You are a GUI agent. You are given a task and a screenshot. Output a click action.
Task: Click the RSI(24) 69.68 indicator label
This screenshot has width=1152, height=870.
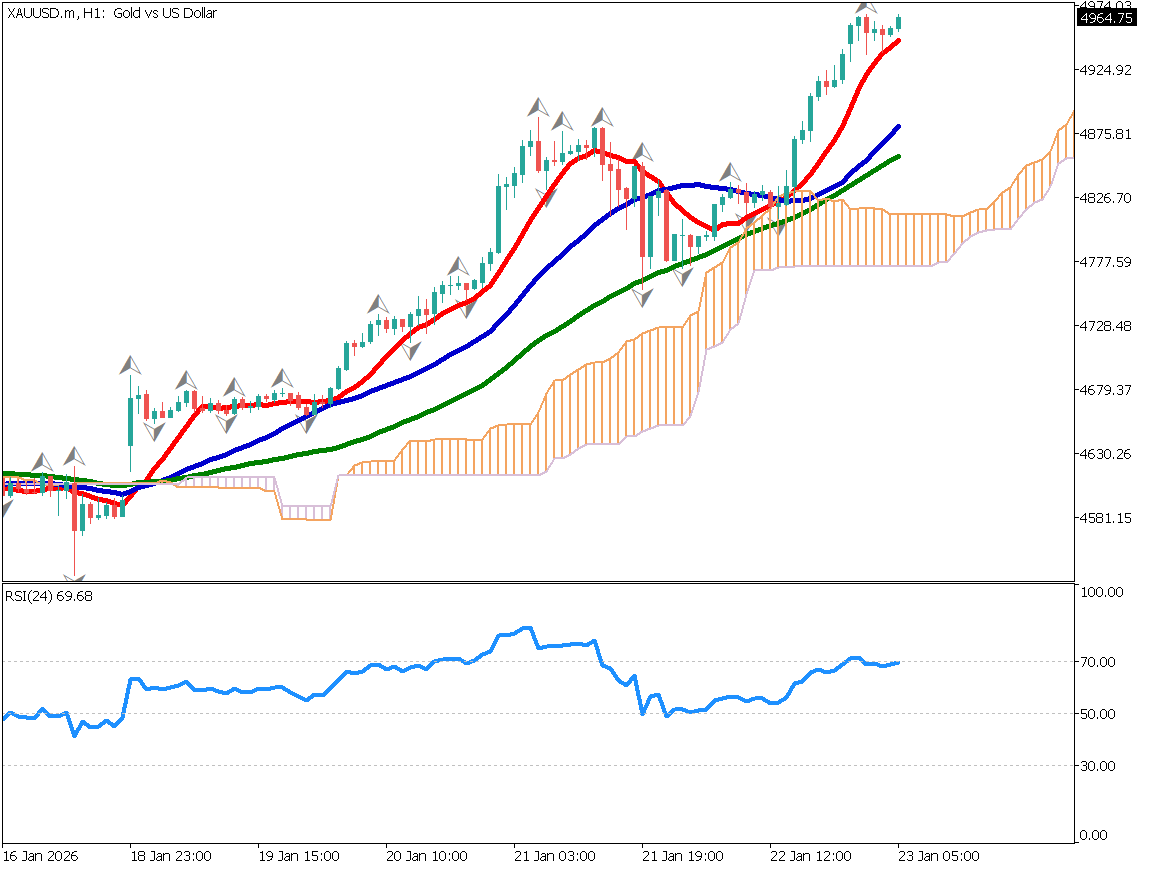click(x=49, y=596)
